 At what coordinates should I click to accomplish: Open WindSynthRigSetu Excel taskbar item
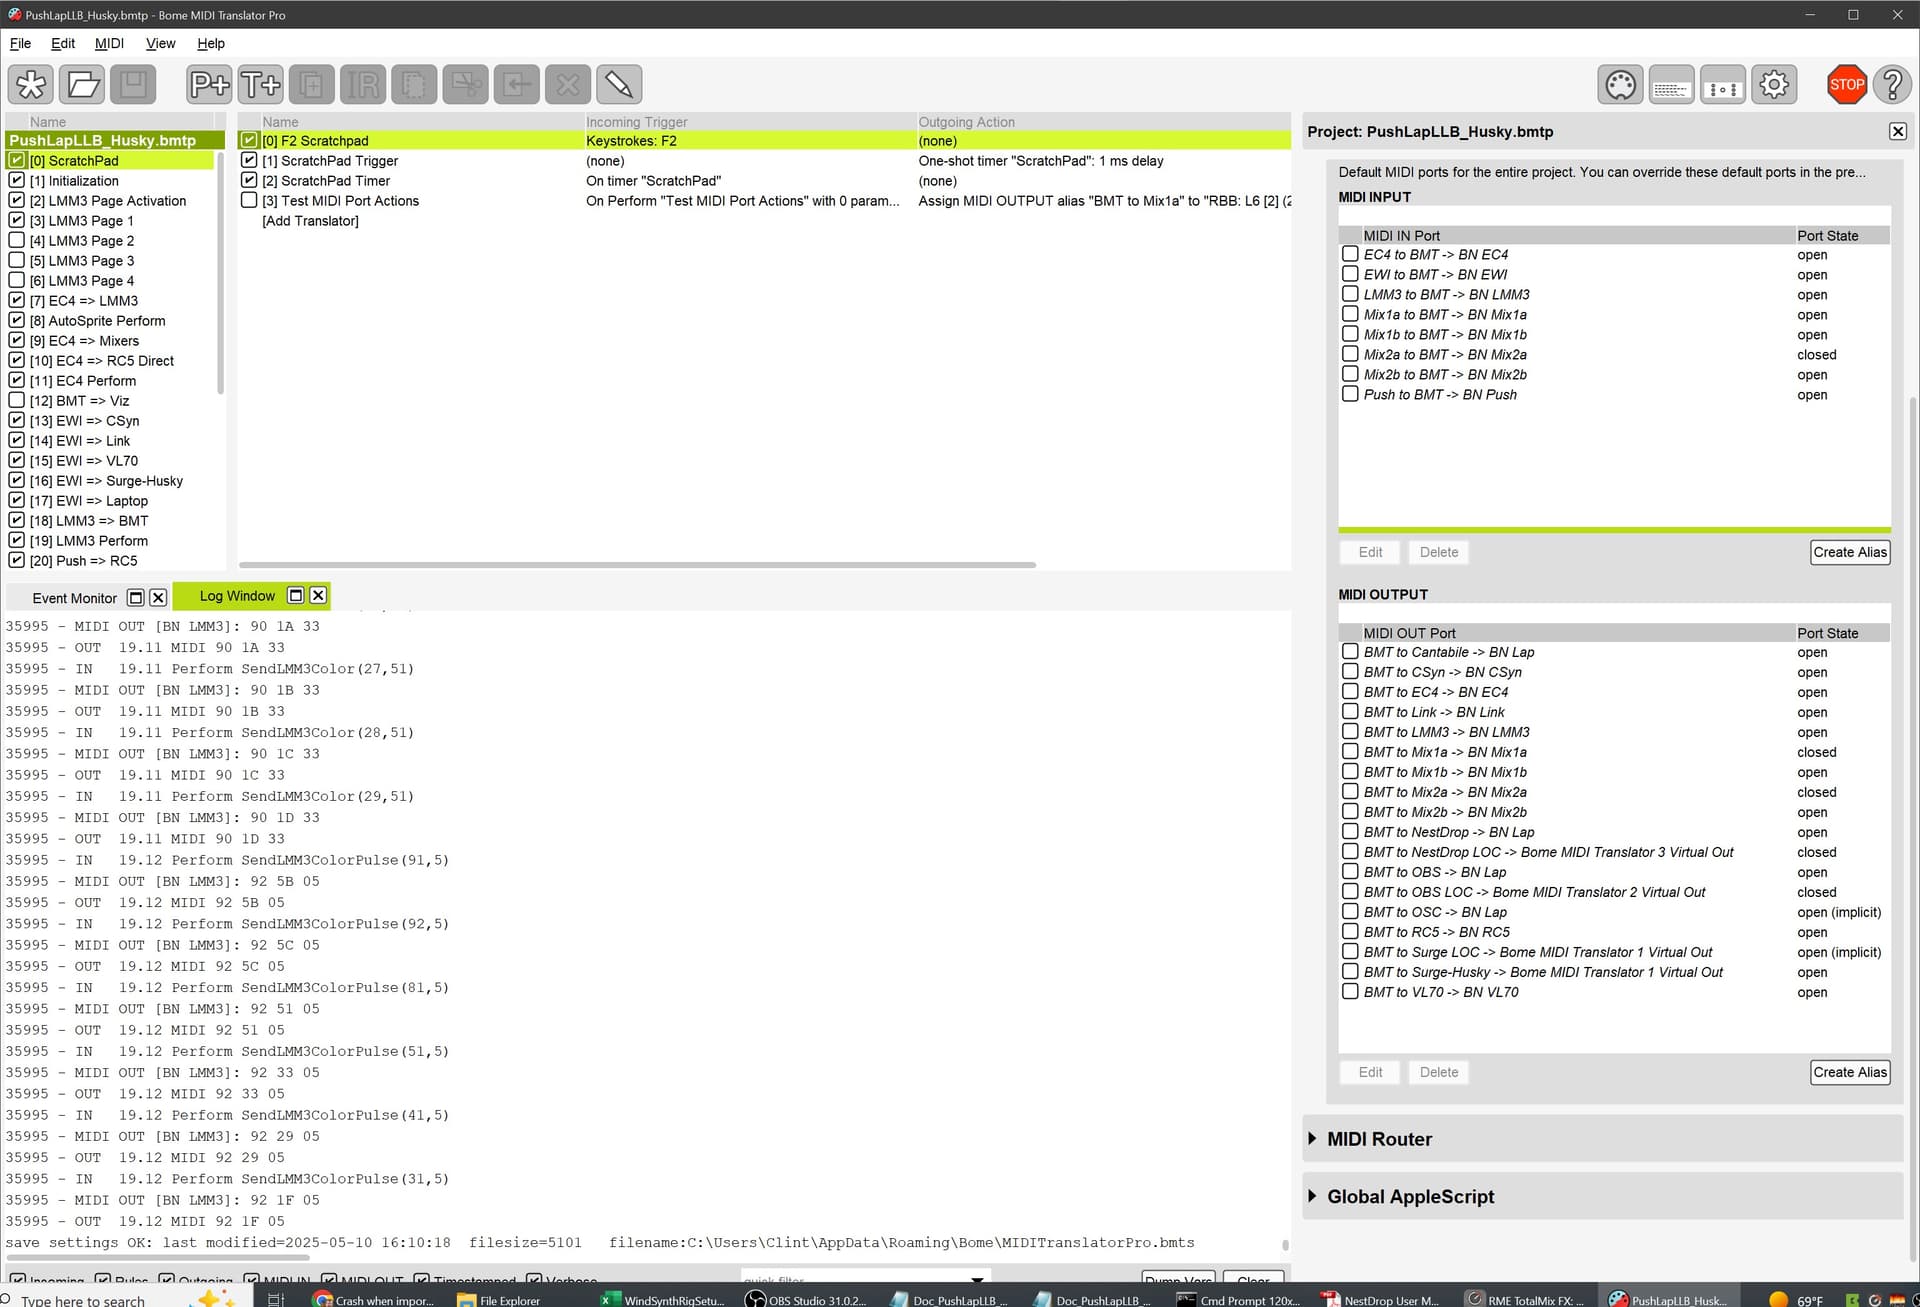662,1299
